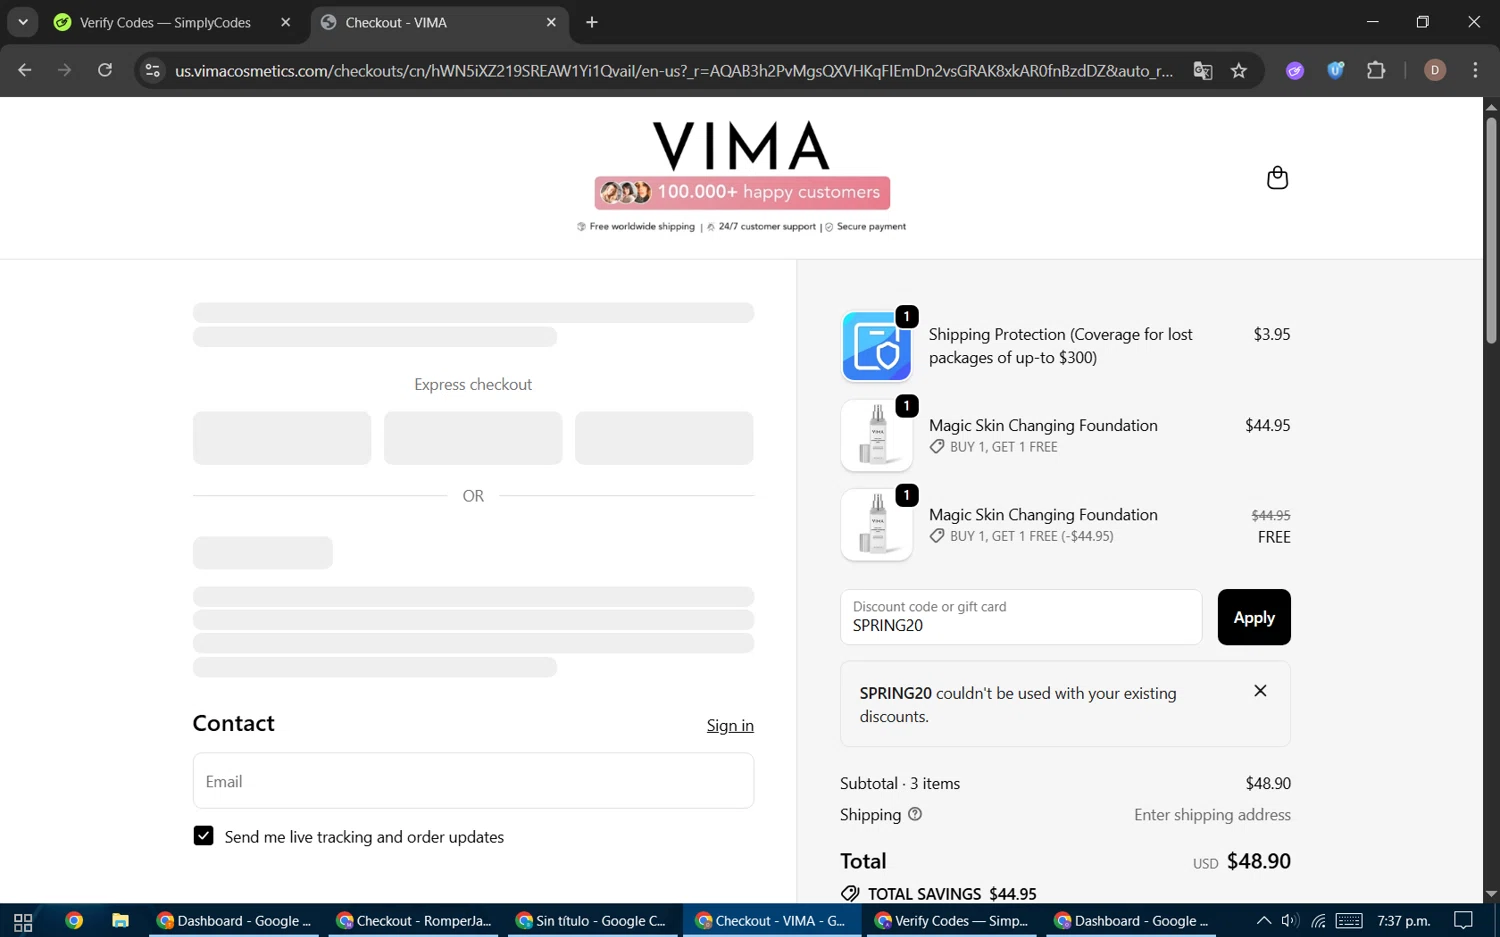1500x937 pixels.
Task: Expand the tab search dropdown
Action: 22,22
